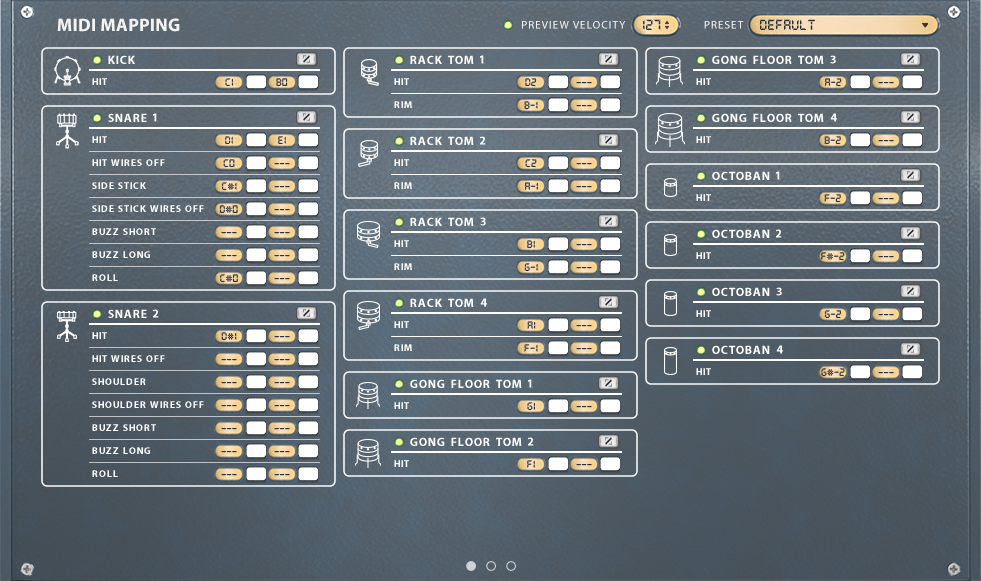Click the Gong Floor Tom 3 icon
Viewport: 981px width, 581px height.
tap(670, 70)
